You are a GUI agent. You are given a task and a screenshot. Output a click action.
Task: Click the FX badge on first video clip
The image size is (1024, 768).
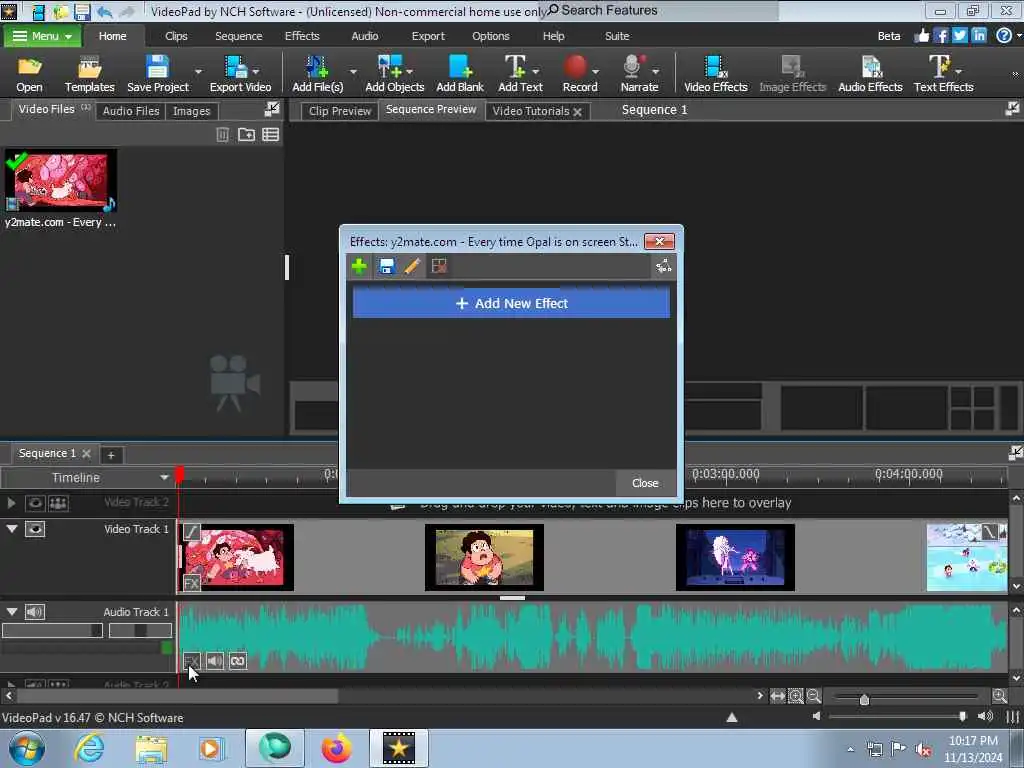point(191,583)
